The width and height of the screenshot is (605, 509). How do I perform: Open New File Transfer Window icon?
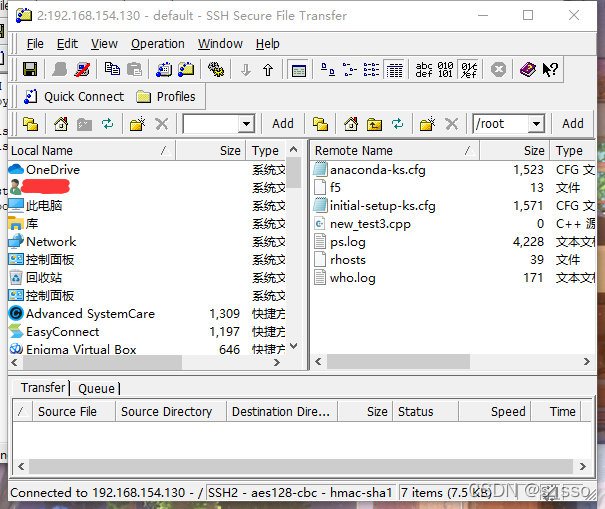(186, 69)
